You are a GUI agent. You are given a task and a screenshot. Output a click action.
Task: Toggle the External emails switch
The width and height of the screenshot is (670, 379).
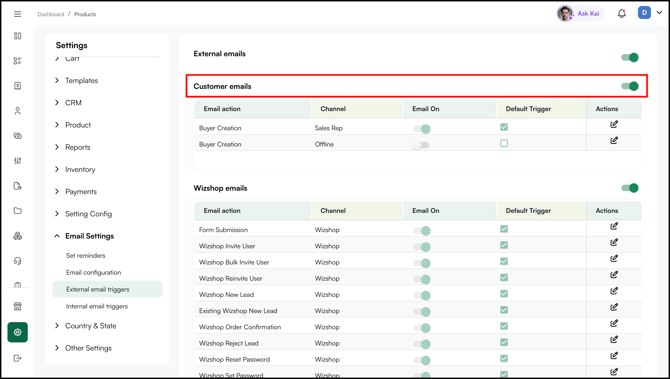coord(630,57)
